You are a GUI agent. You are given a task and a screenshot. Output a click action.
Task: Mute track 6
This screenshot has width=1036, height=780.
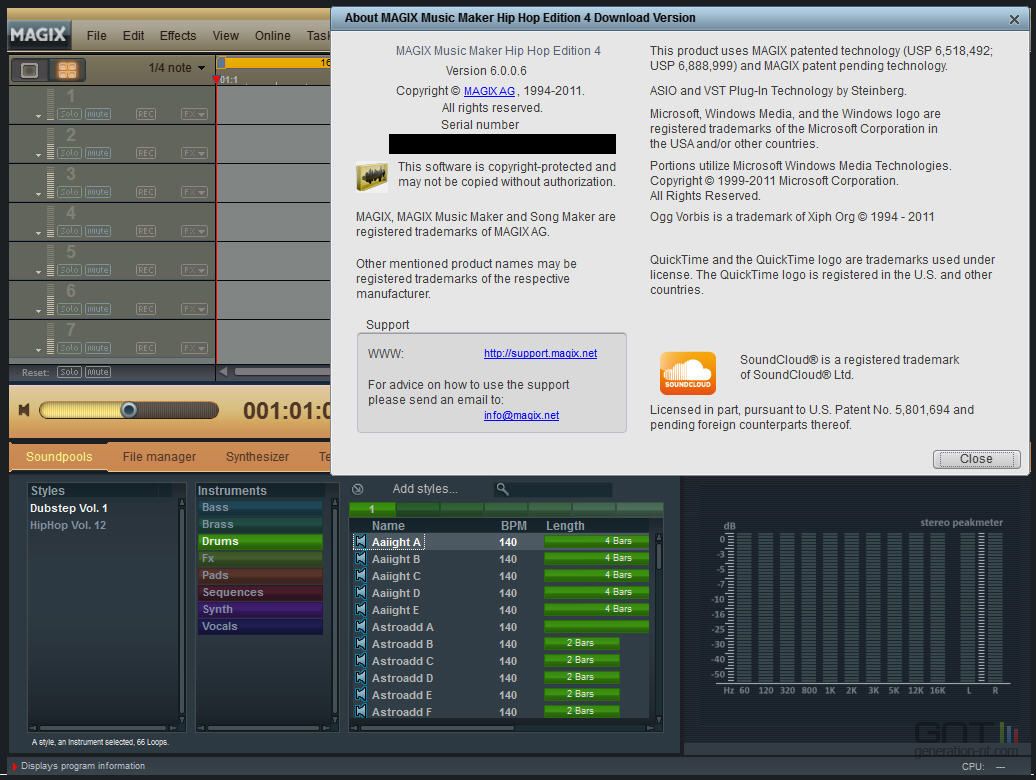tap(98, 308)
